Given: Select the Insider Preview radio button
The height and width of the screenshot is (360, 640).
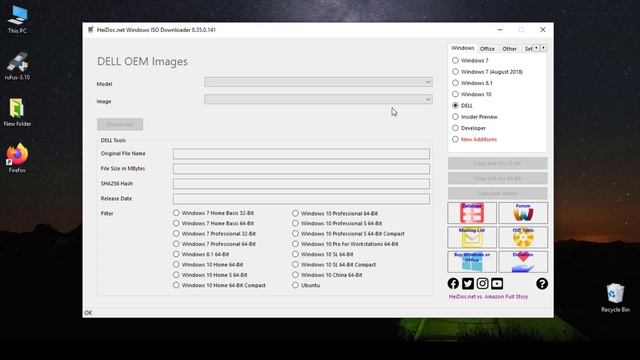Looking at the screenshot, I should pos(455,117).
